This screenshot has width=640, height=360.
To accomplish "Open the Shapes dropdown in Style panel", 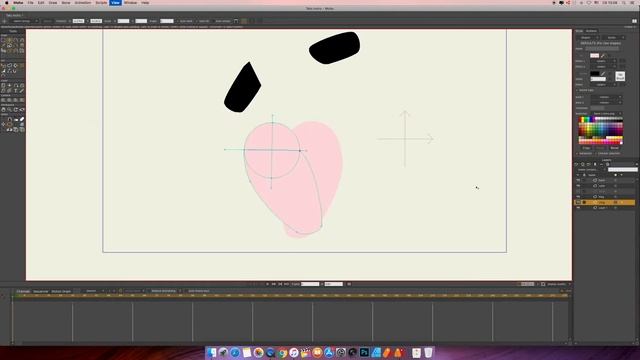I will [x=588, y=38].
